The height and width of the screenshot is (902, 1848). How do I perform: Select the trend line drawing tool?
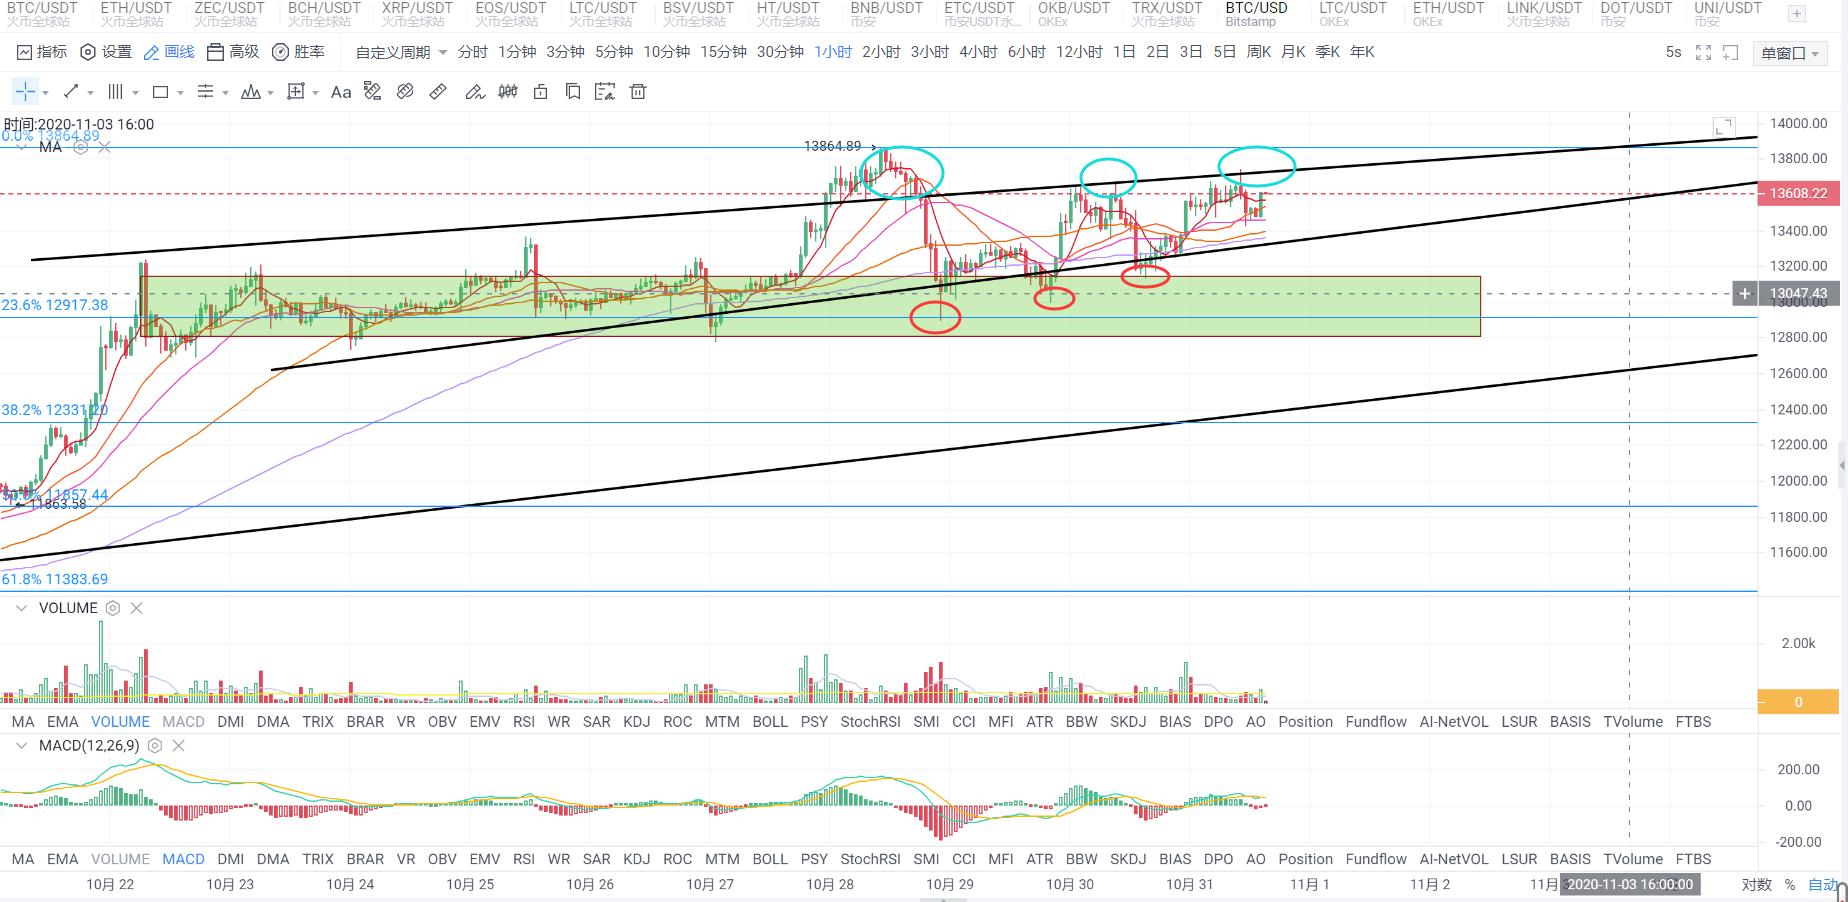71,92
